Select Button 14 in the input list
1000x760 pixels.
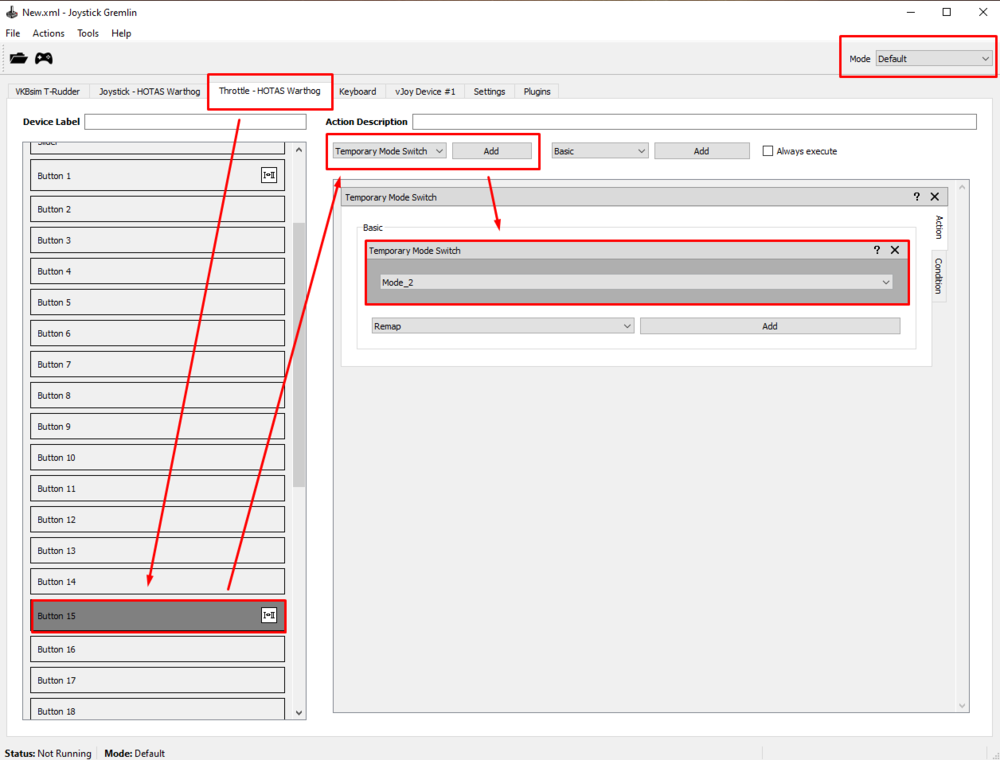[158, 581]
